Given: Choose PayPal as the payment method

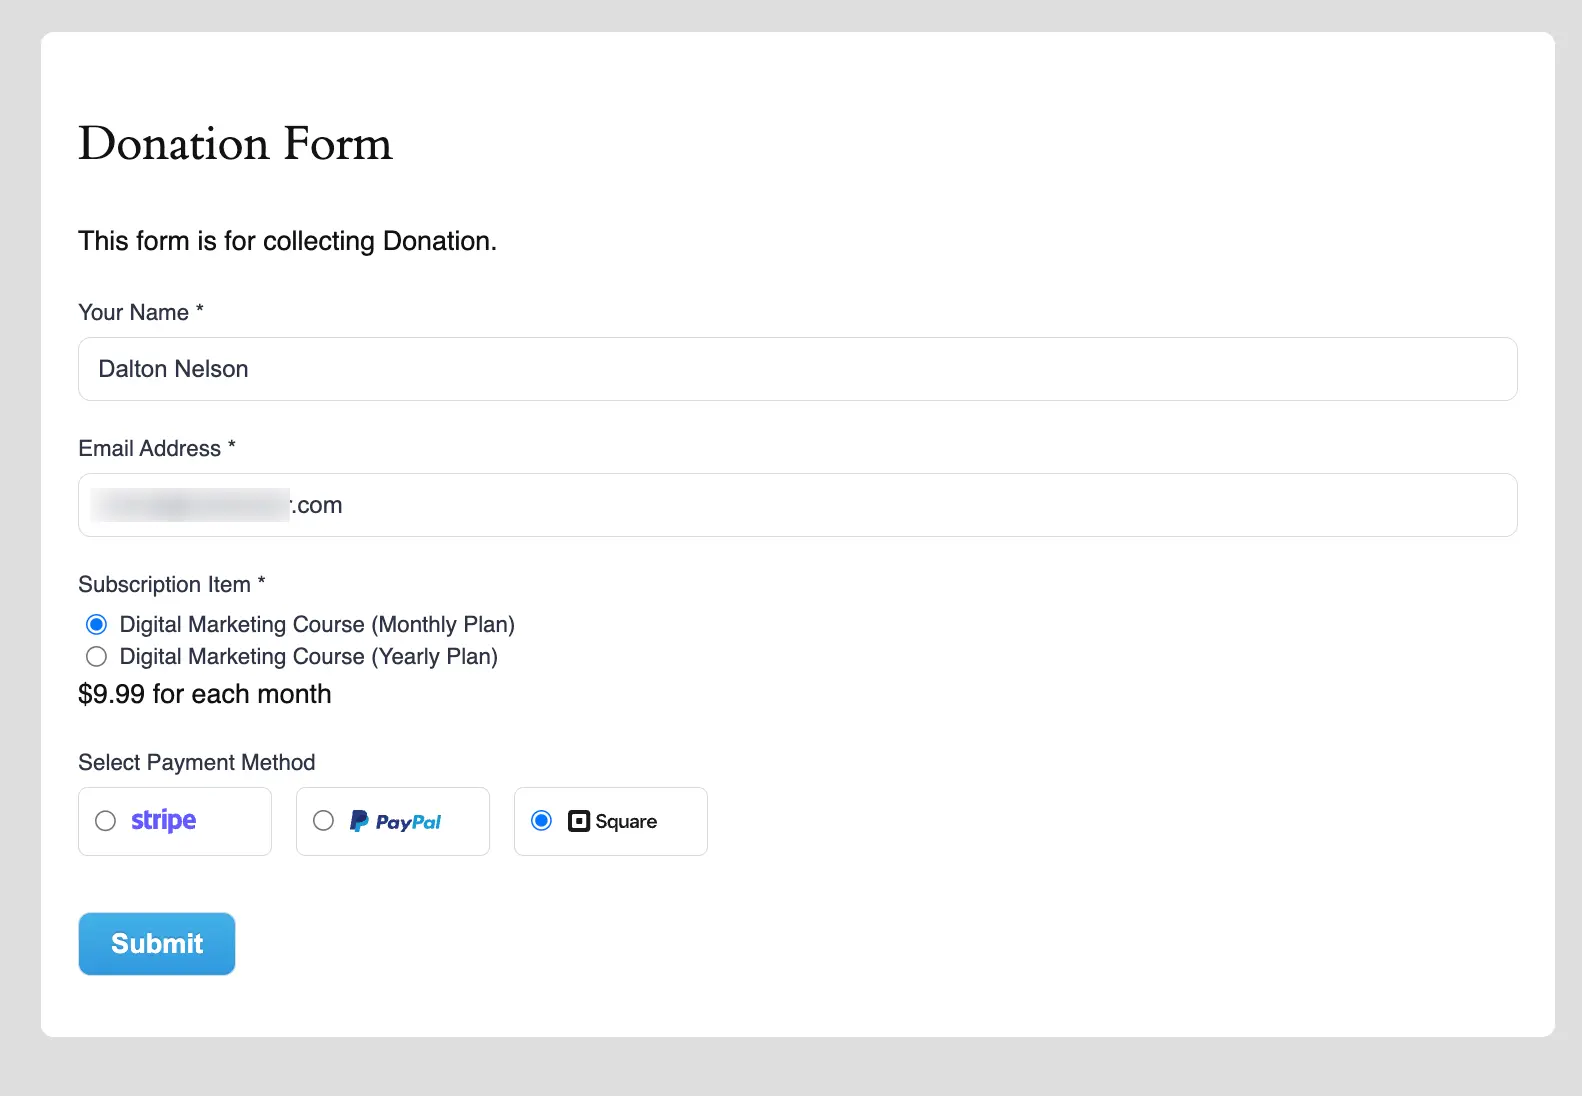Looking at the screenshot, I should [x=323, y=821].
